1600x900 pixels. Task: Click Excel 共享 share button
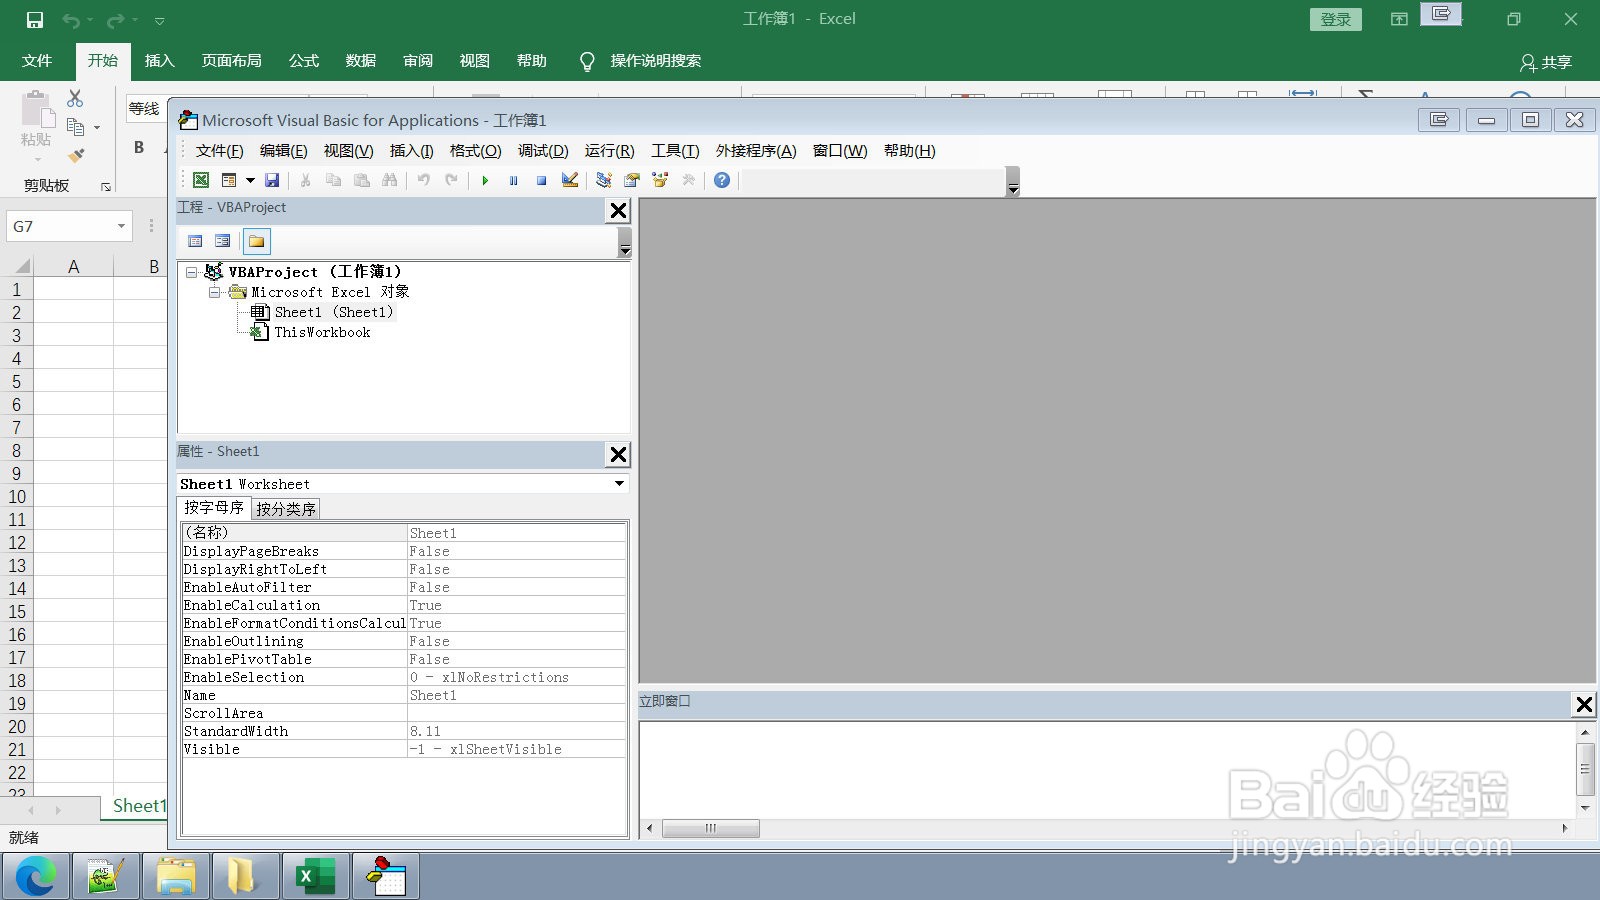click(x=1546, y=62)
